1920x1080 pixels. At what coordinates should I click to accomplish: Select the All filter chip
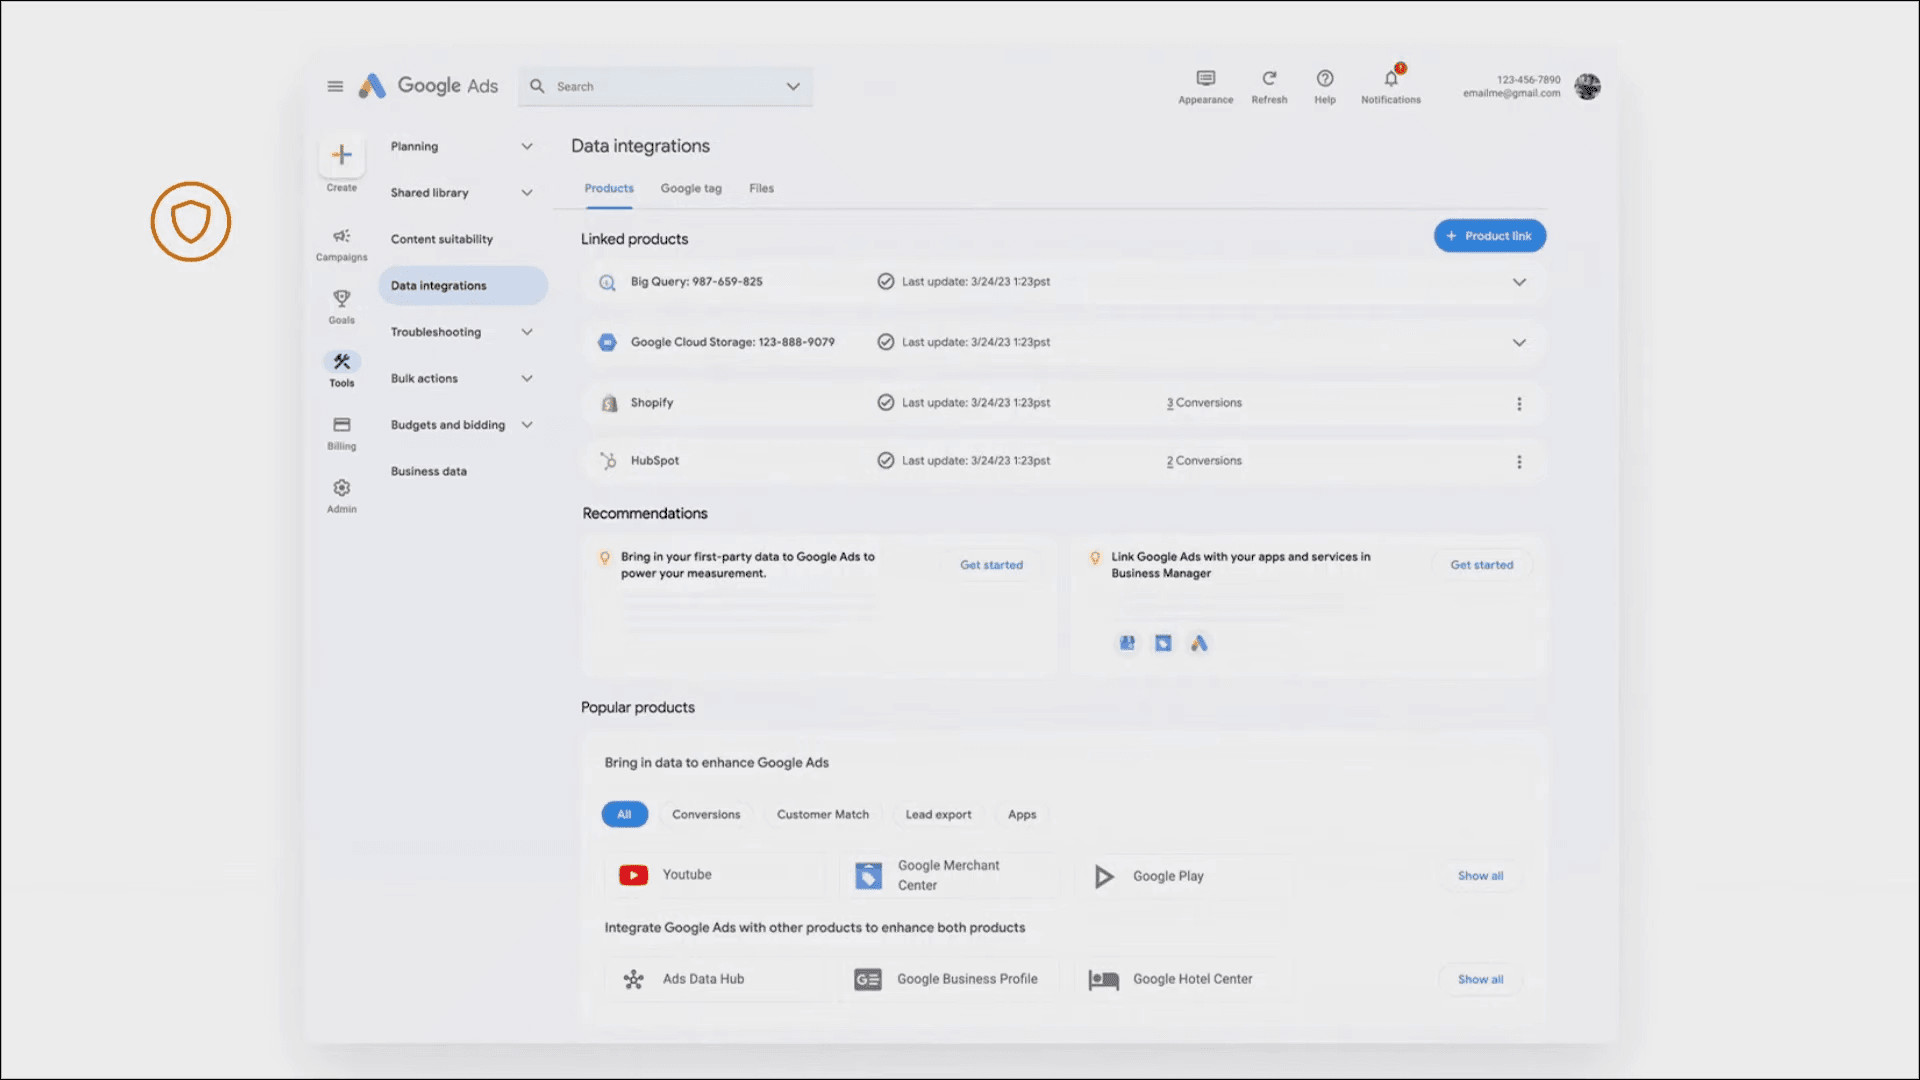624,814
